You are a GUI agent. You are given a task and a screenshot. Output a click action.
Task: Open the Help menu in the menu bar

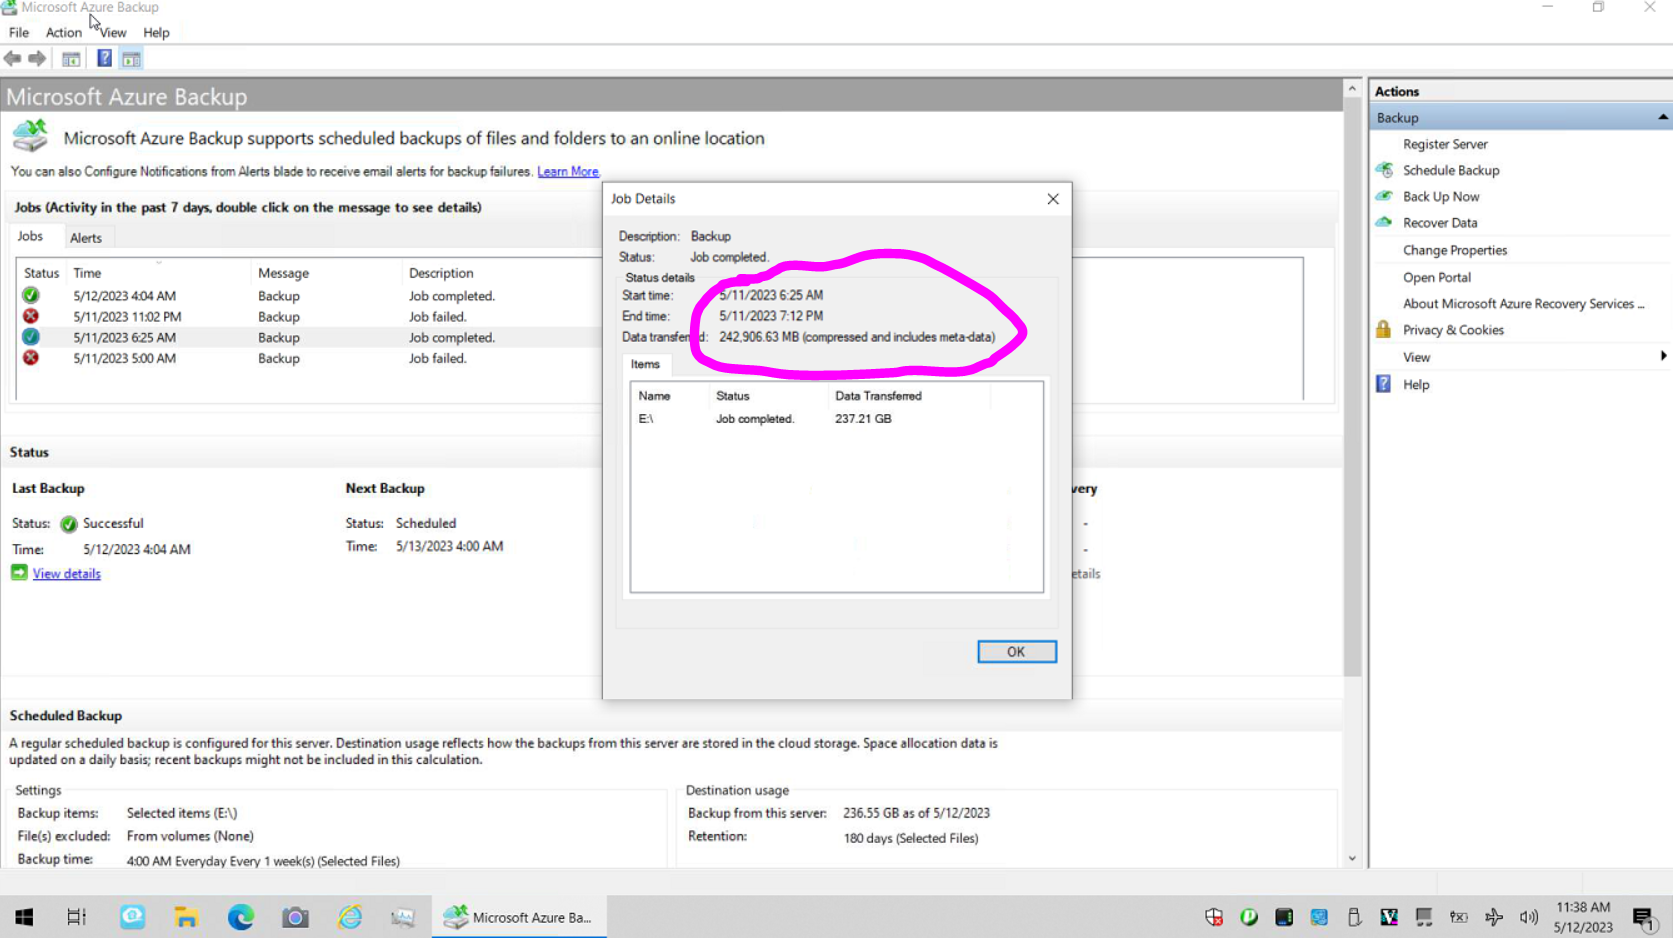click(156, 32)
